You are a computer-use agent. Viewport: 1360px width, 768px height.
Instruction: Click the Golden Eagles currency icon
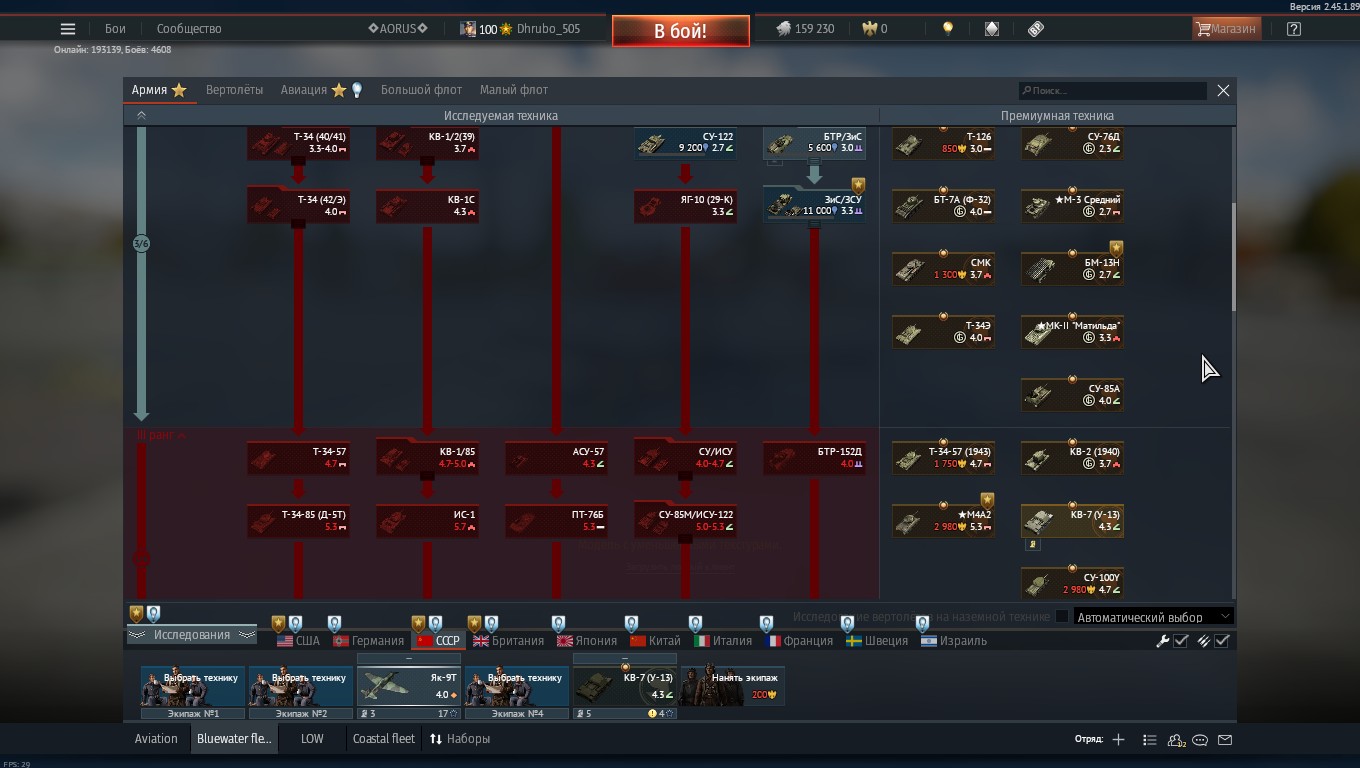tap(869, 29)
